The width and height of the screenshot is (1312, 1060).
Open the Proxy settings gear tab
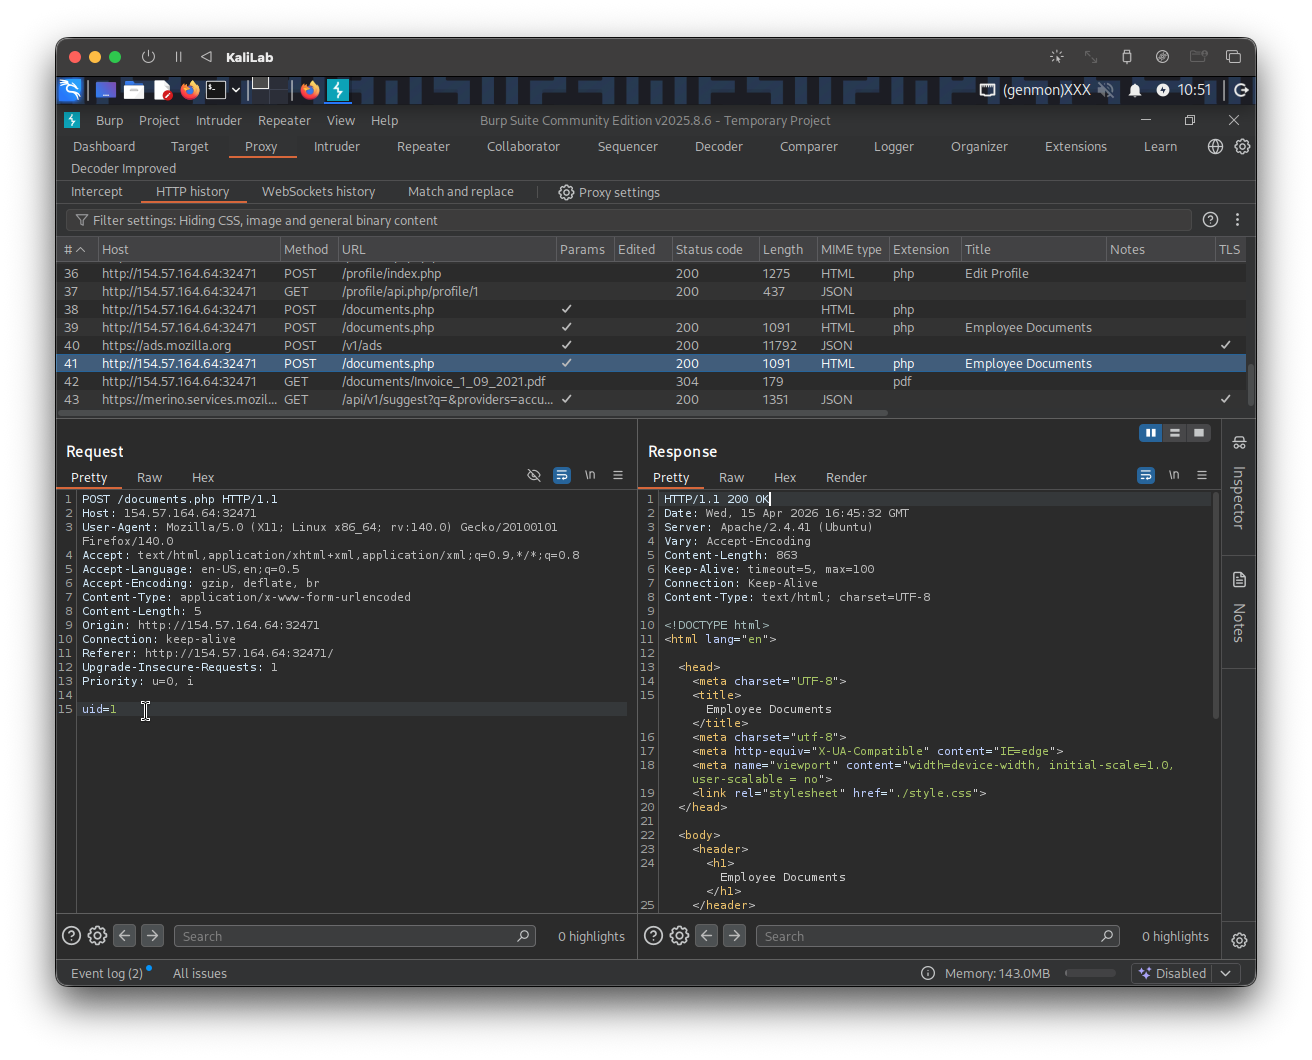[x=609, y=192]
